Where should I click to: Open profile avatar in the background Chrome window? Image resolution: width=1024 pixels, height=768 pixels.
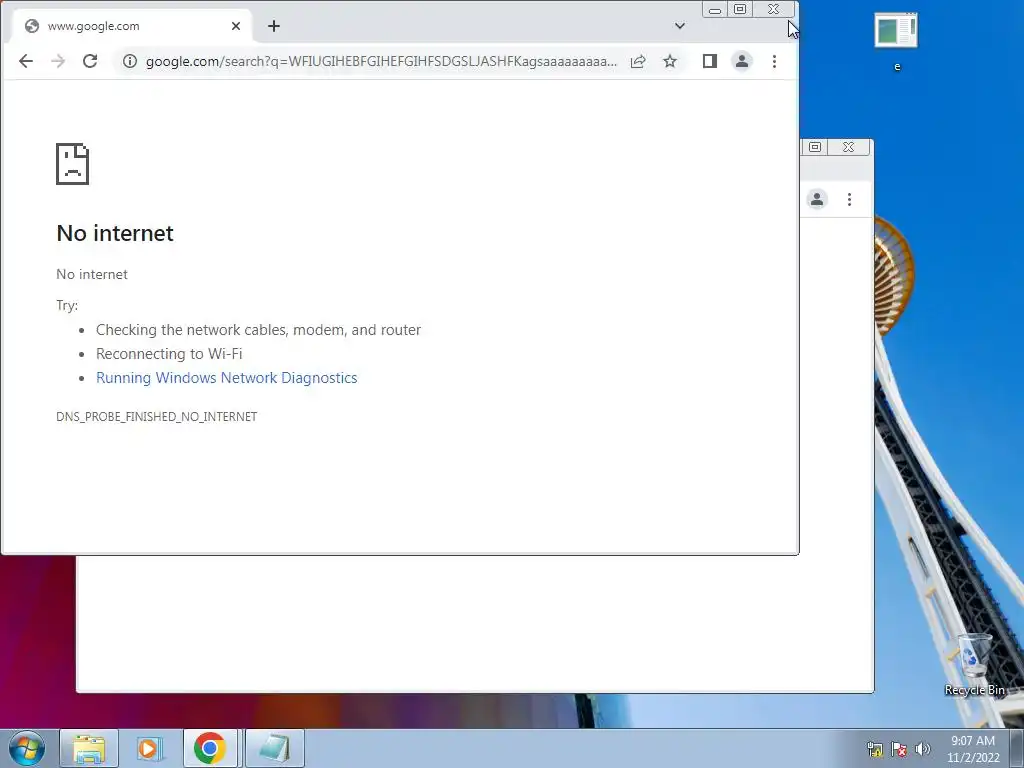click(x=817, y=199)
